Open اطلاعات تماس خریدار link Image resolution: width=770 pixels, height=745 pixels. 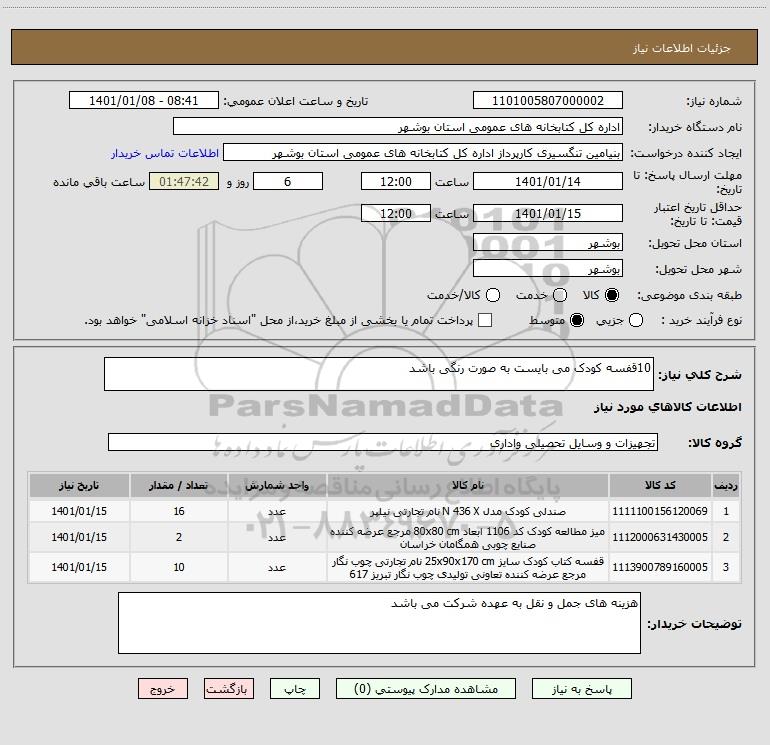[165, 153]
